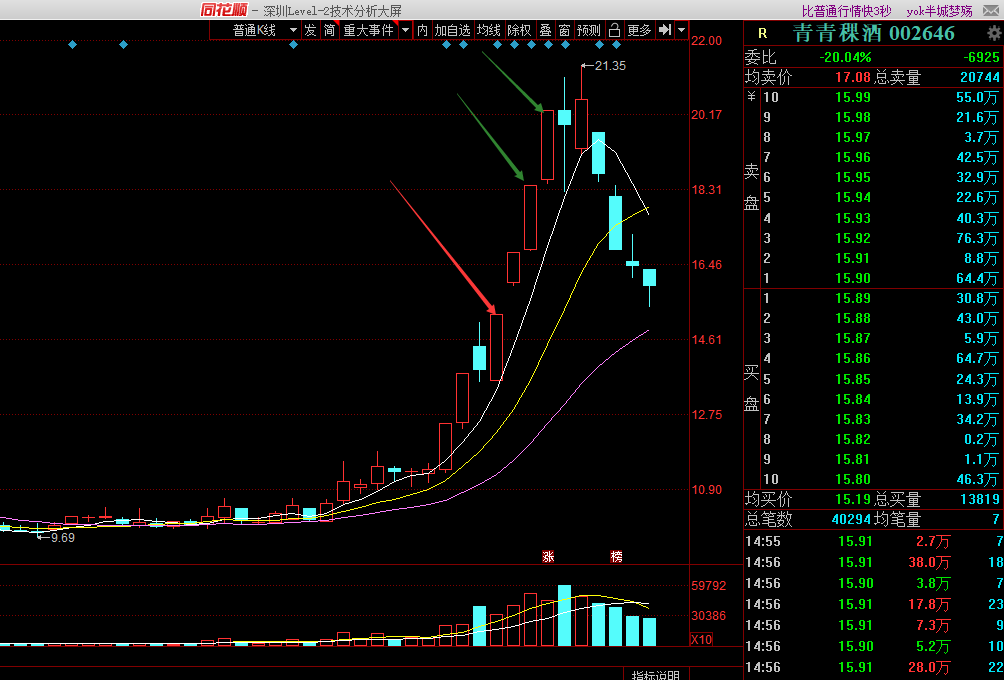Click the 涨 limit-up marker on chart
The image size is (1004, 680).
548,556
